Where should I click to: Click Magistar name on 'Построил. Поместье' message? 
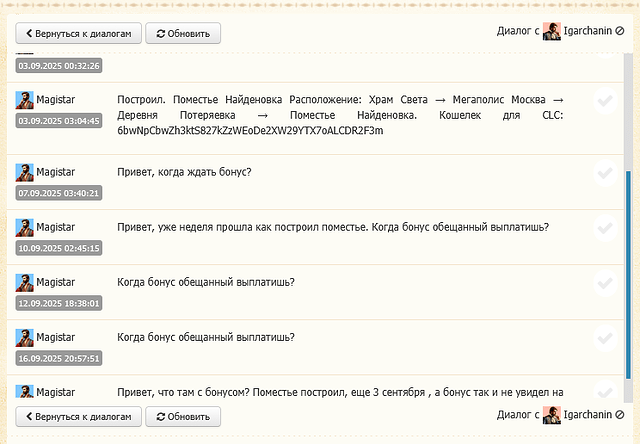tap(56, 100)
